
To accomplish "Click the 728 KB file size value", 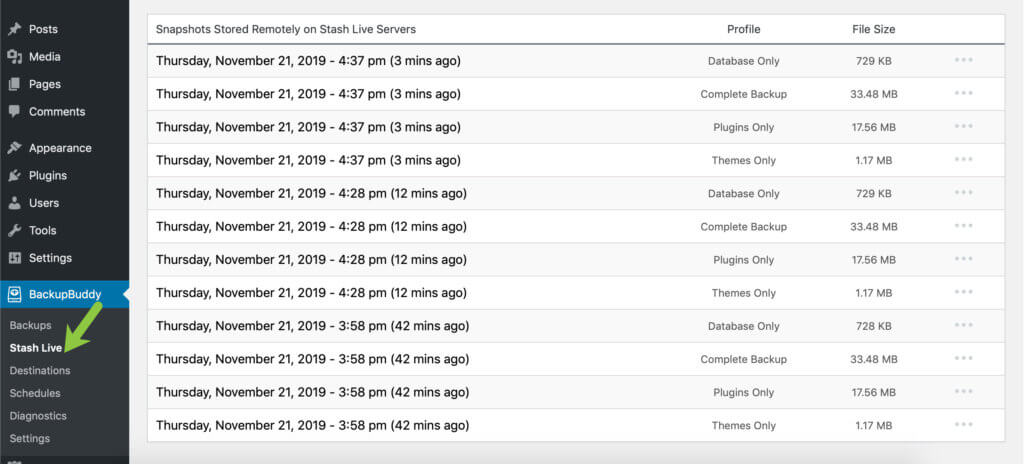I will [x=874, y=326].
